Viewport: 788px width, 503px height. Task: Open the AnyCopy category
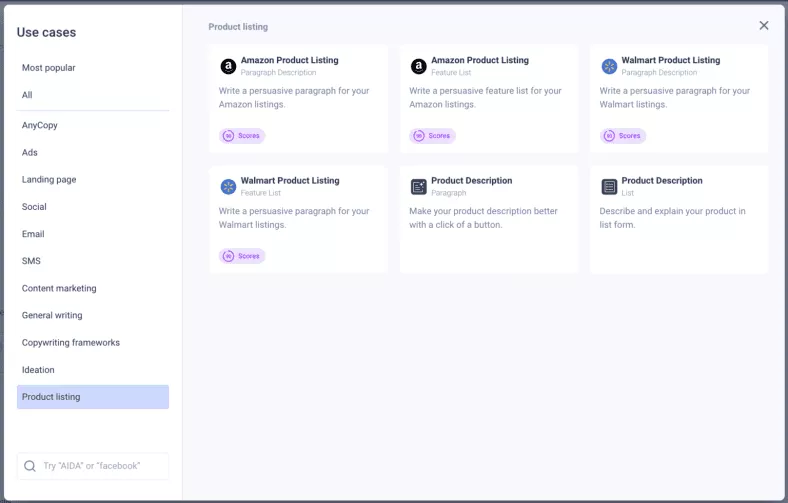coord(93,125)
